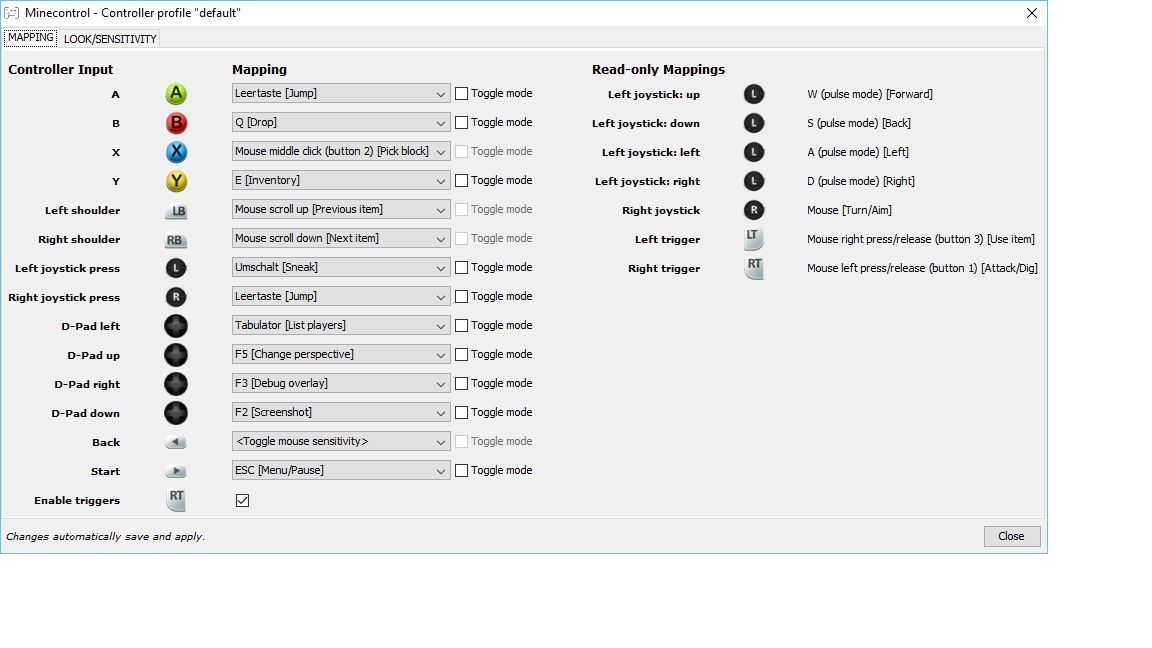Open the A button mapping dropdown
Image resolution: width=1152 pixels, height=648 pixels.
click(x=341, y=93)
